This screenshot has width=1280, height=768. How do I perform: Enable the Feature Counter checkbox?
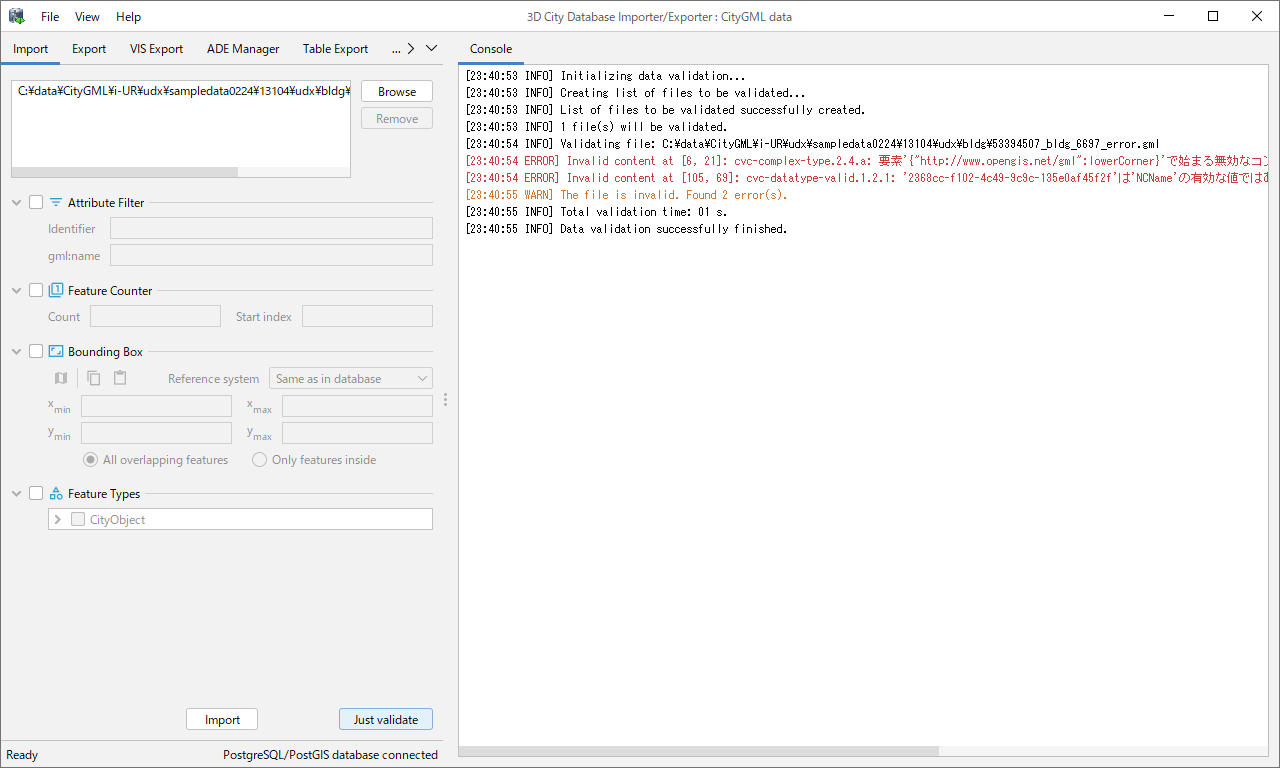[36, 290]
